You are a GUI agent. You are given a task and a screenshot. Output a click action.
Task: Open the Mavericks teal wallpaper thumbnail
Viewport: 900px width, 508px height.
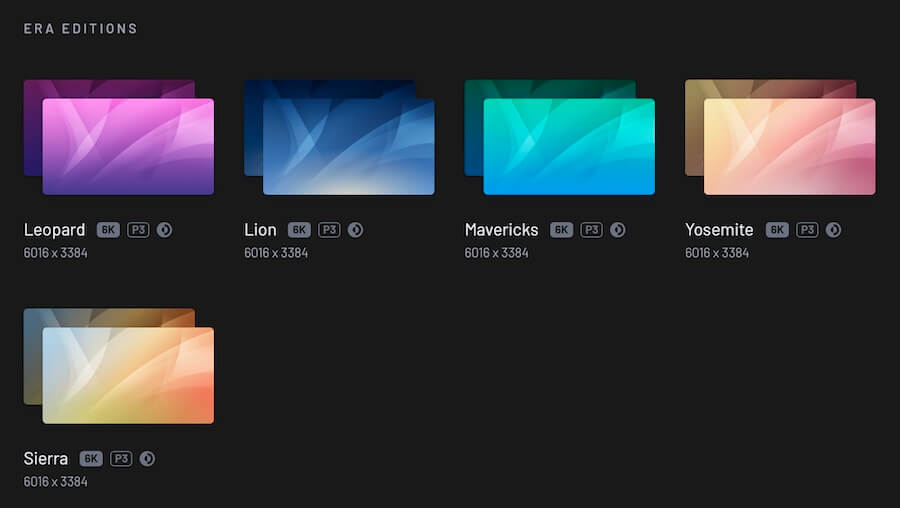(569, 146)
